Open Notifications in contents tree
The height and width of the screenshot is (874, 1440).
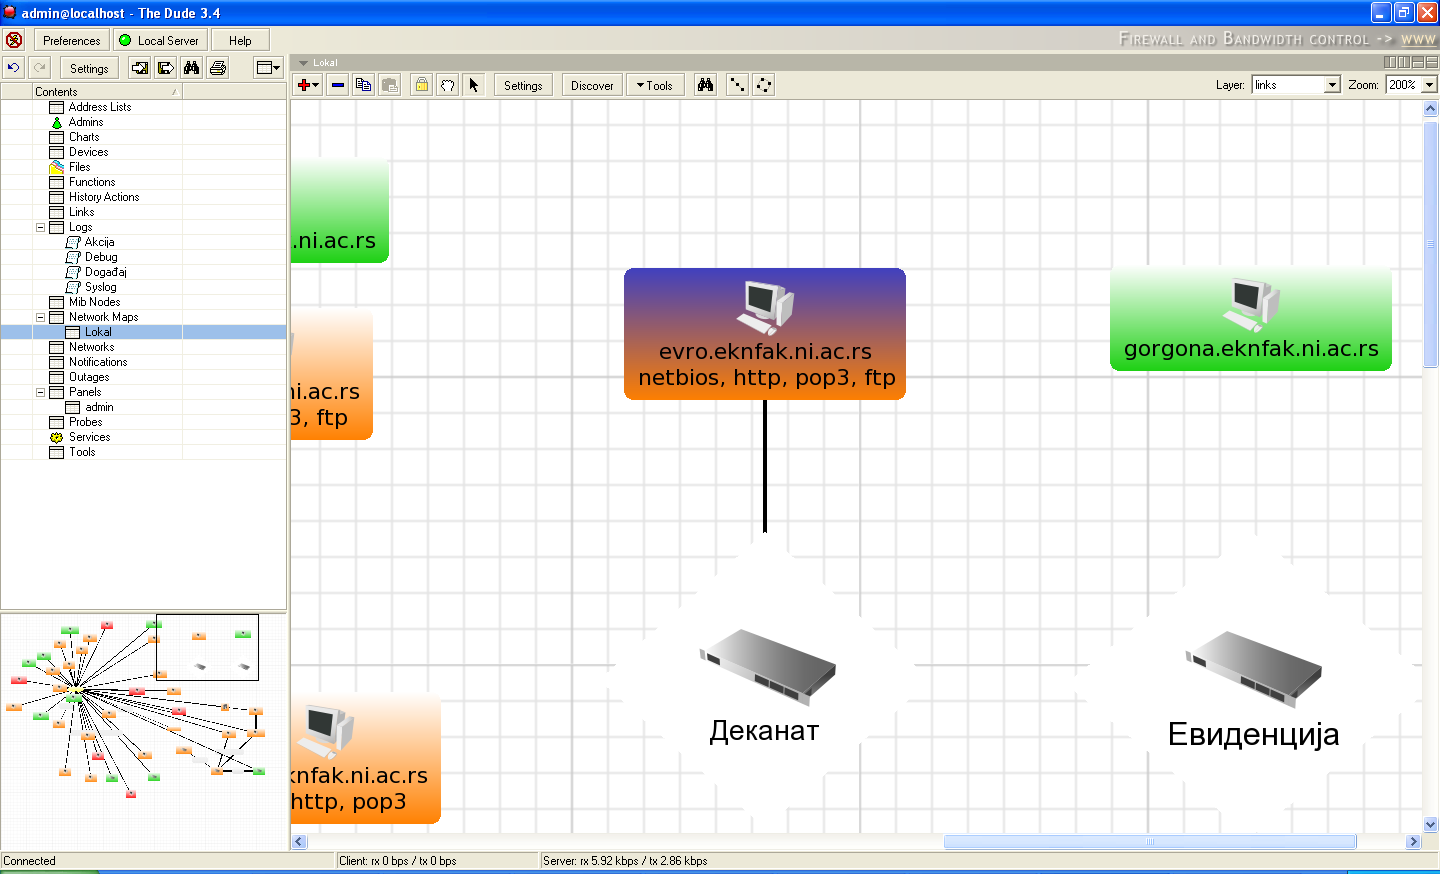click(x=98, y=362)
